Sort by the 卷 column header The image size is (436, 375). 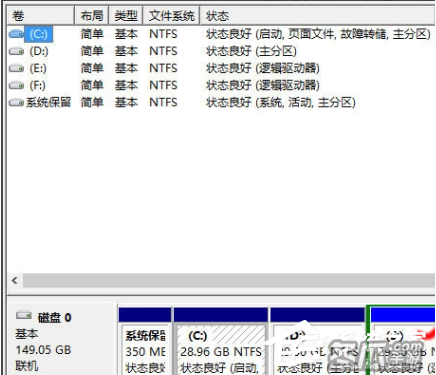(41, 16)
